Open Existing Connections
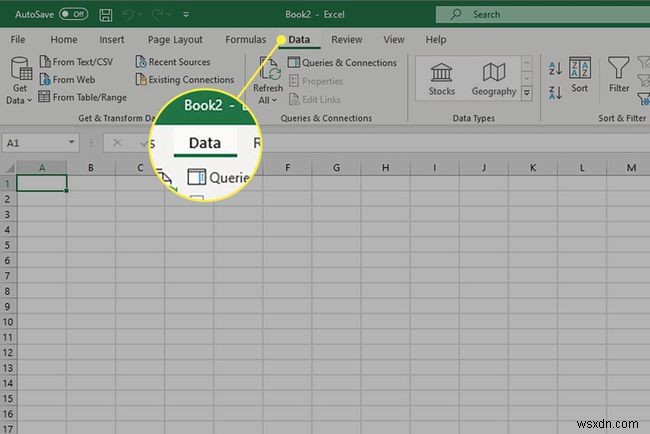The height and width of the screenshot is (434, 650). (x=185, y=79)
